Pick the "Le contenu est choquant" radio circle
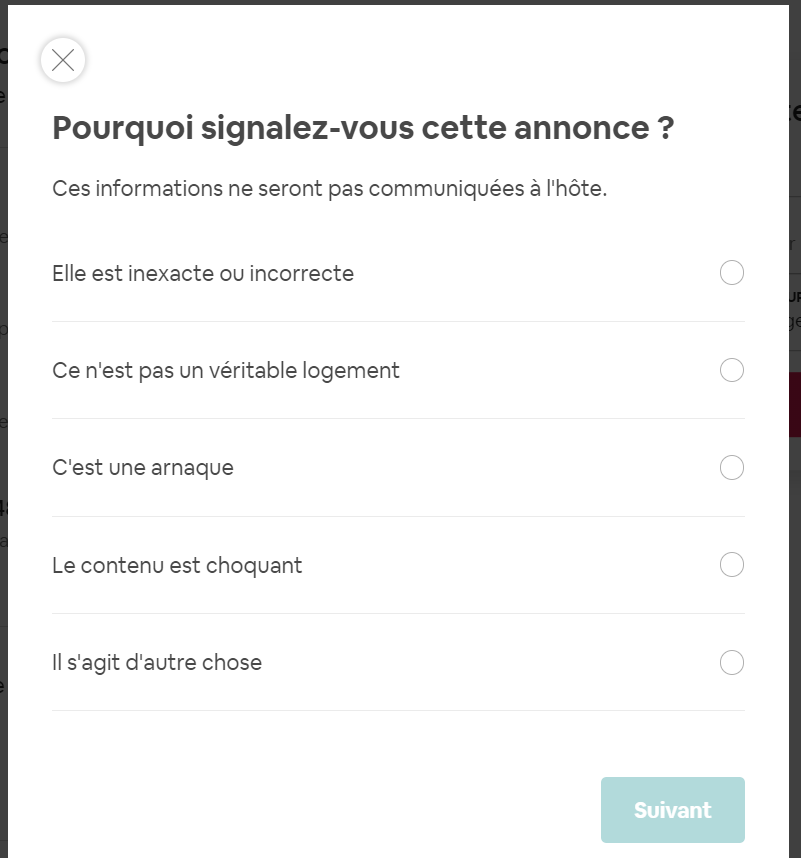The image size is (801, 858). [x=732, y=565]
